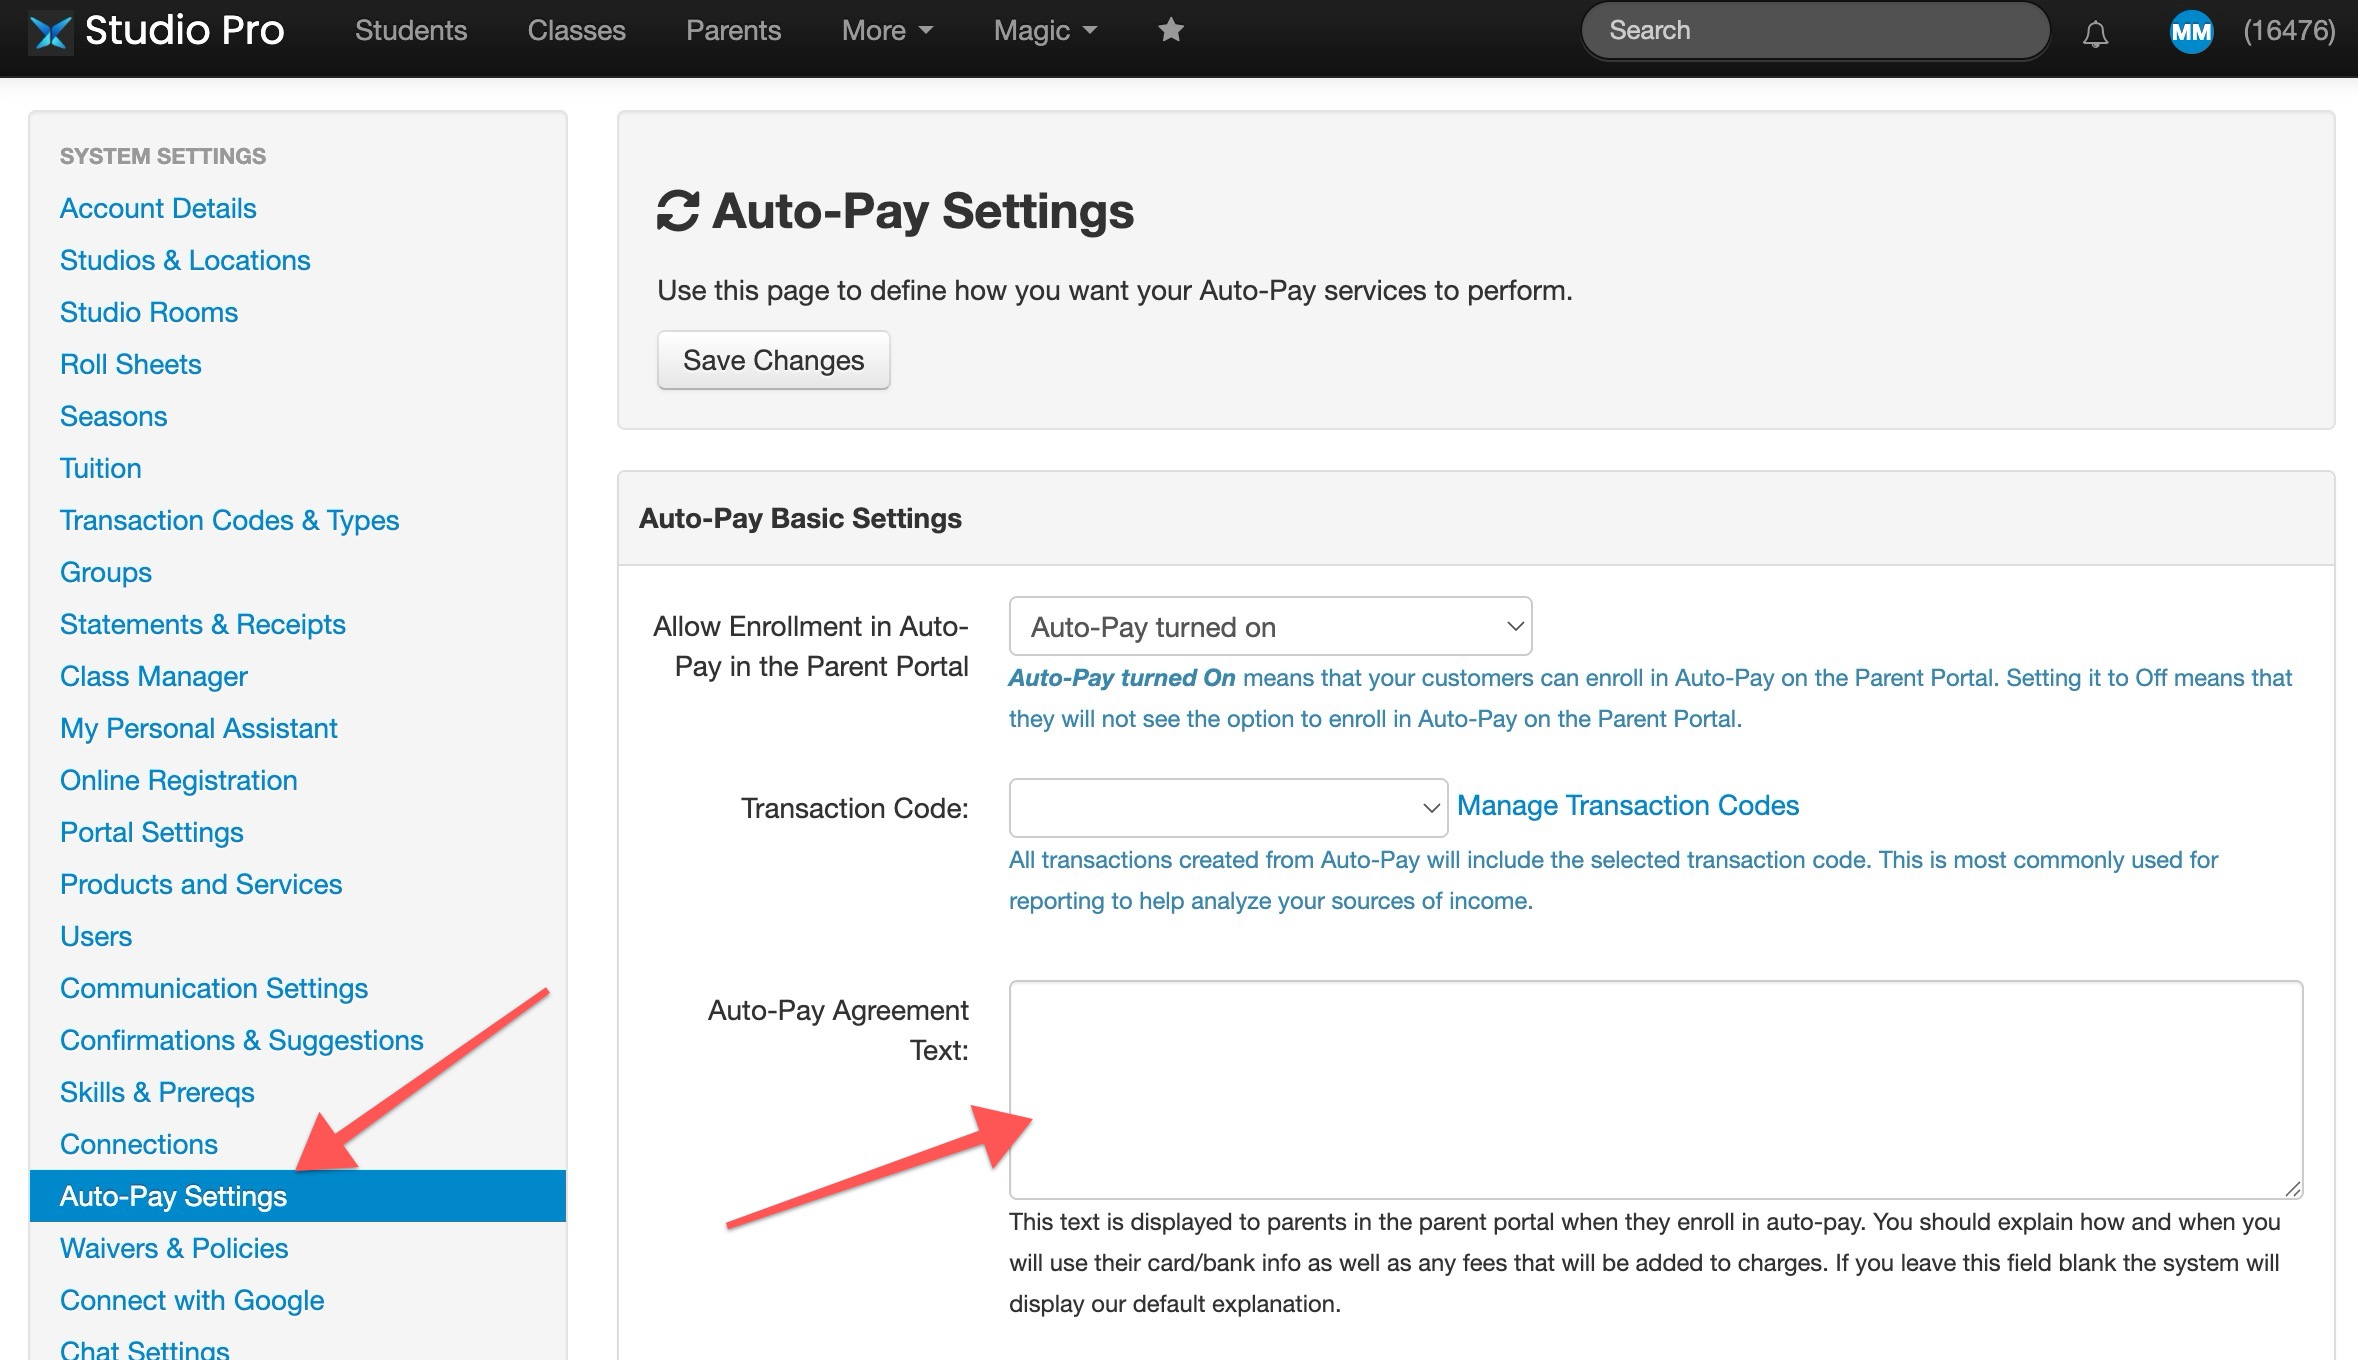The height and width of the screenshot is (1360, 2358).
Task: Click the MM user avatar
Action: tap(2191, 32)
